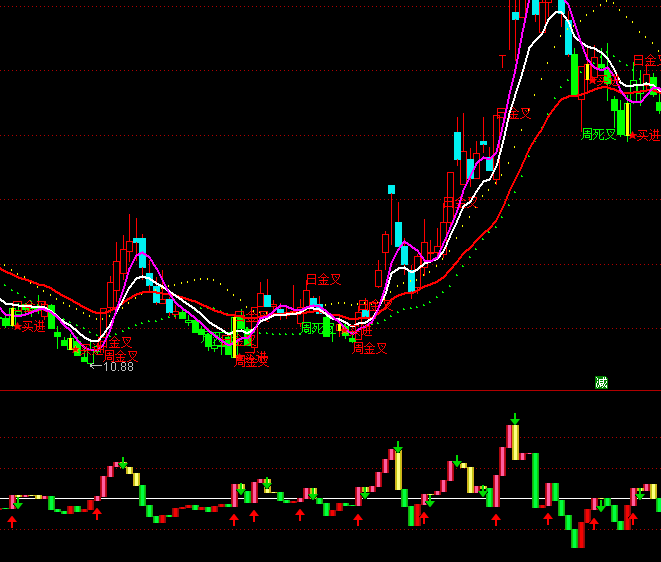661x562 pixels.
Task: Click 周金叉 label just above 10.88
Action: 121,355
